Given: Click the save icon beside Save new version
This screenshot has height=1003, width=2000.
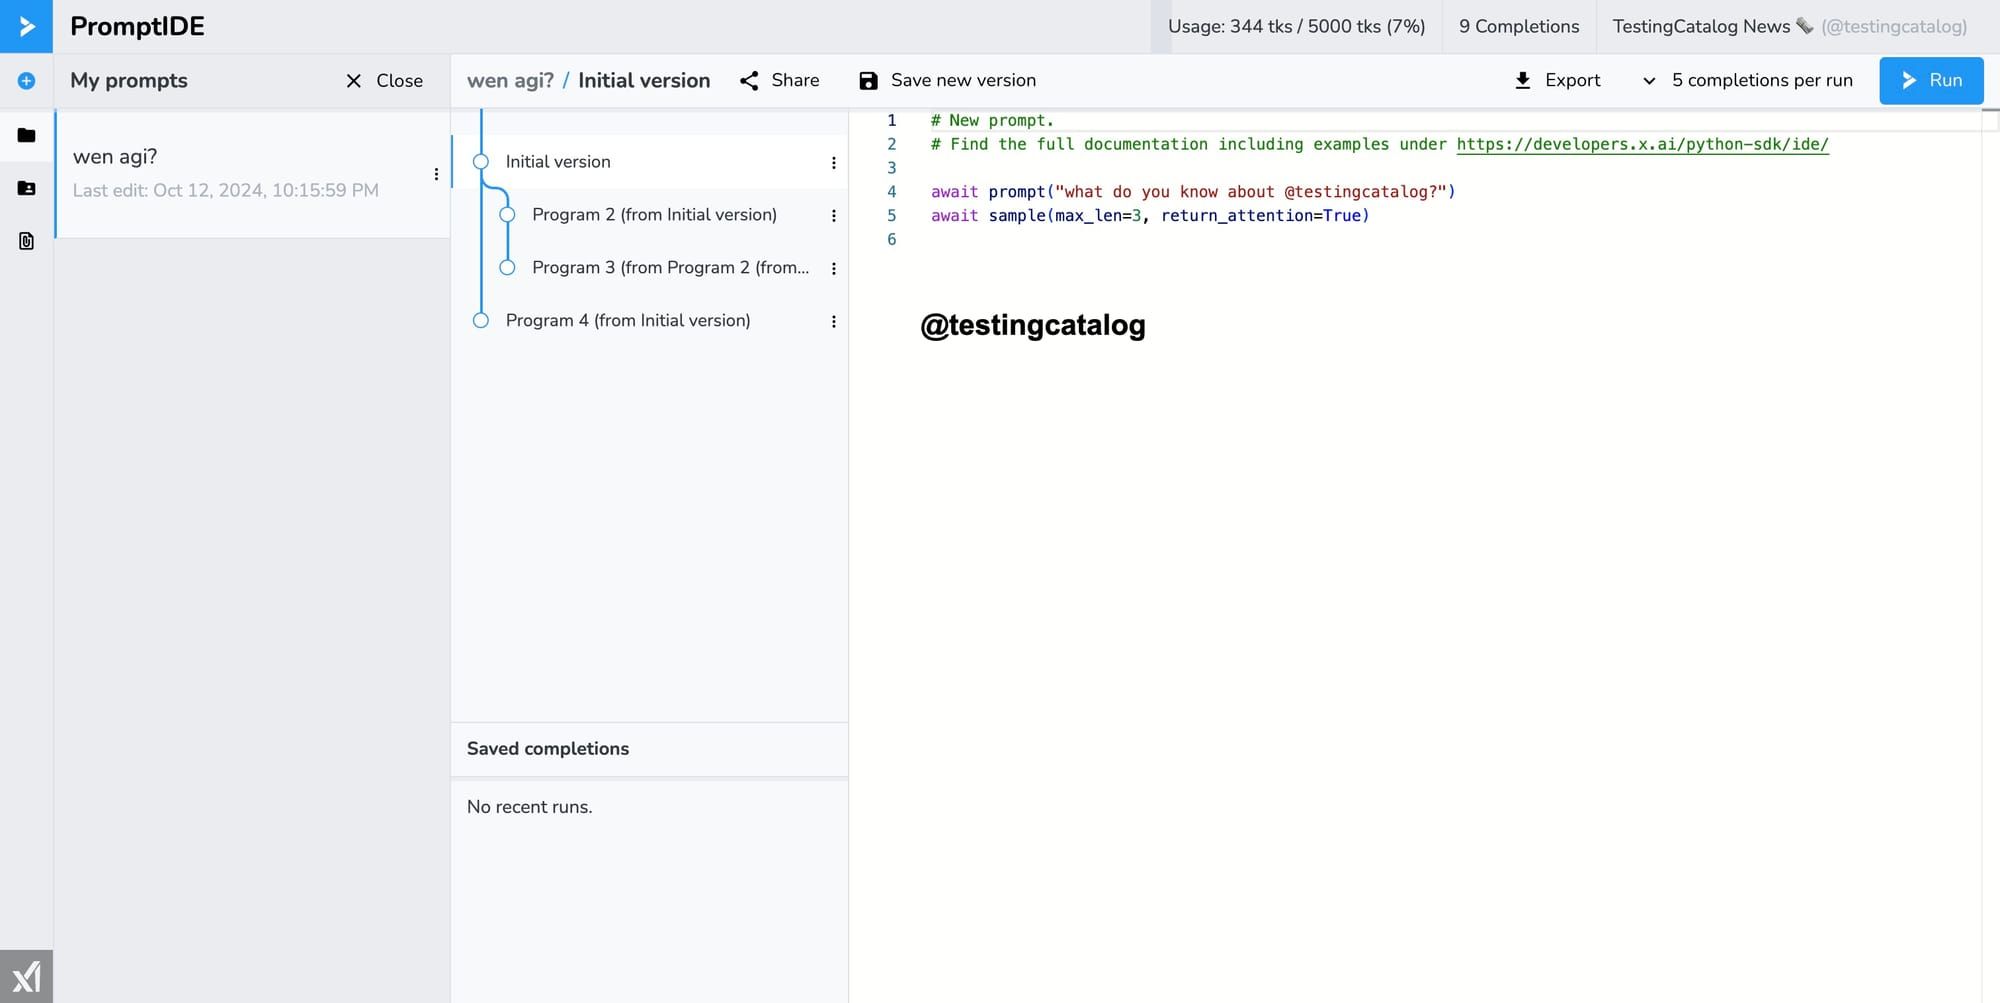Looking at the screenshot, I should coord(868,80).
